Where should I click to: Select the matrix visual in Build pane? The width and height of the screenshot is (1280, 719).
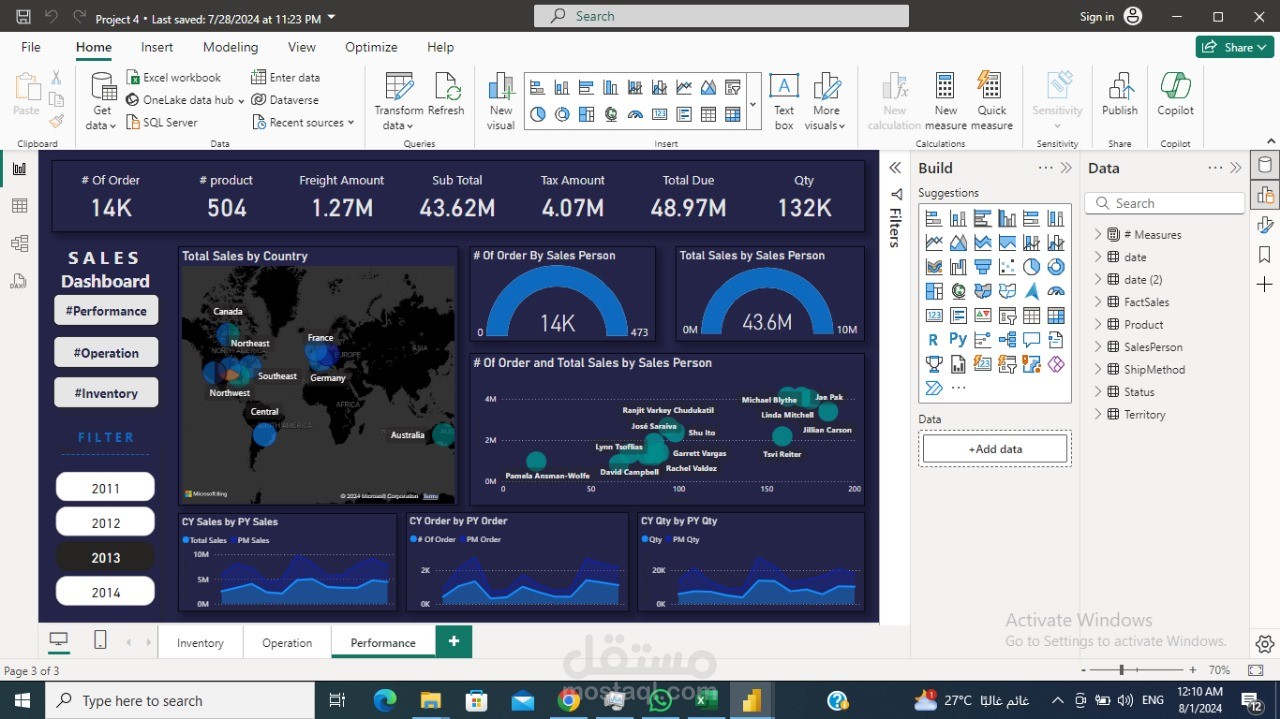pos(1056,315)
